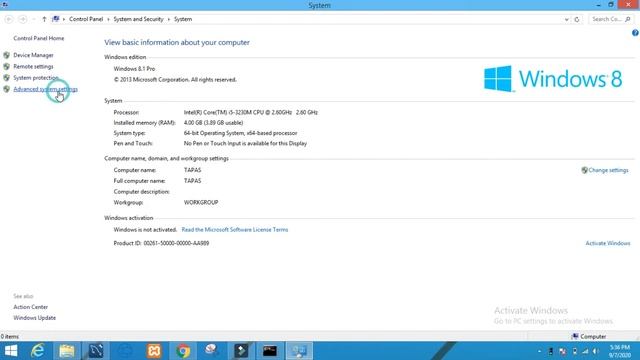Select the System control panel taskbar icon

(299, 351)
